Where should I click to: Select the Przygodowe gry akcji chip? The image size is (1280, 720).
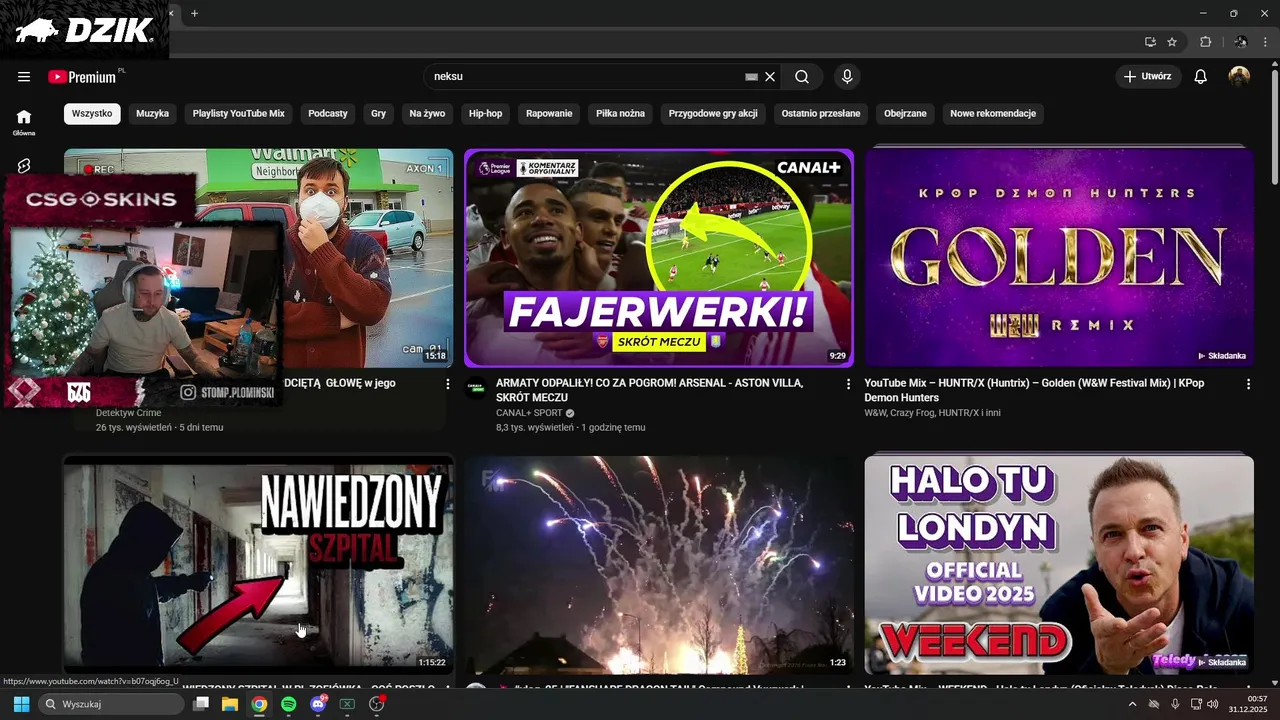coord(713,113)
